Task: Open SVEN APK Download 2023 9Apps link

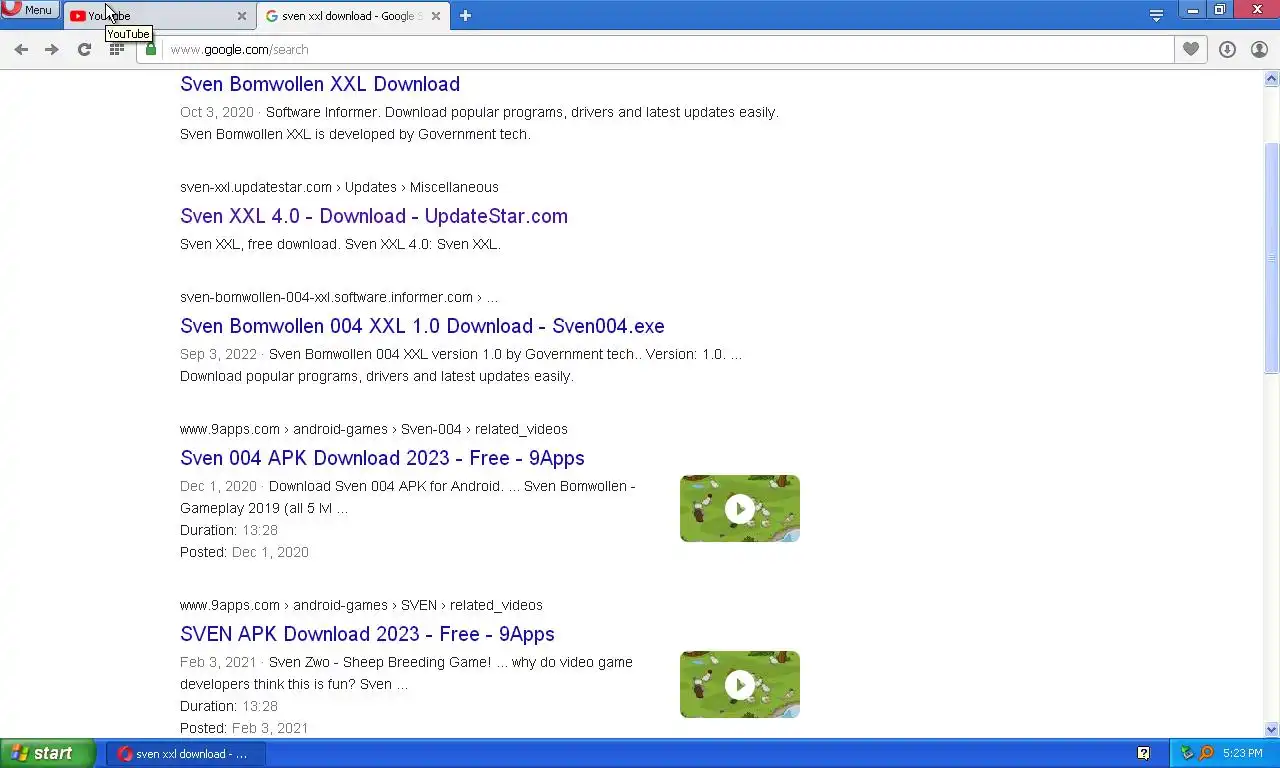Action: 367,634
